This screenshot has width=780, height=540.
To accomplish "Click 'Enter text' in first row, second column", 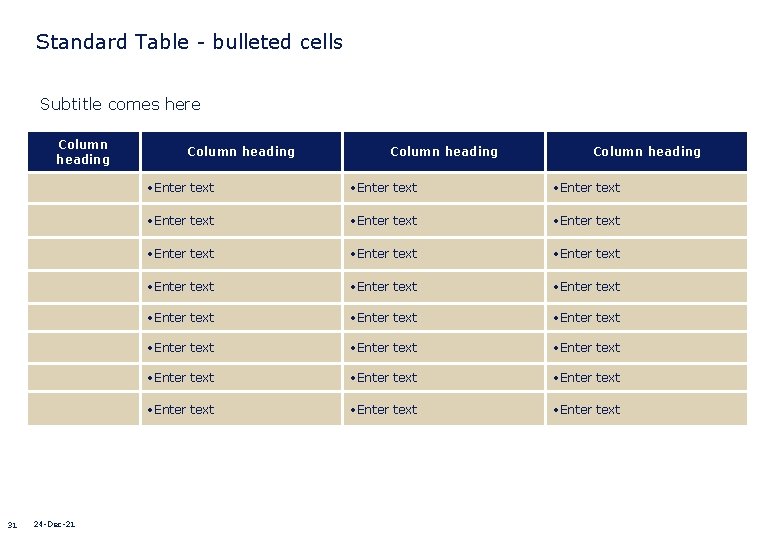I will pyautogui.click(x=185, y=188).
